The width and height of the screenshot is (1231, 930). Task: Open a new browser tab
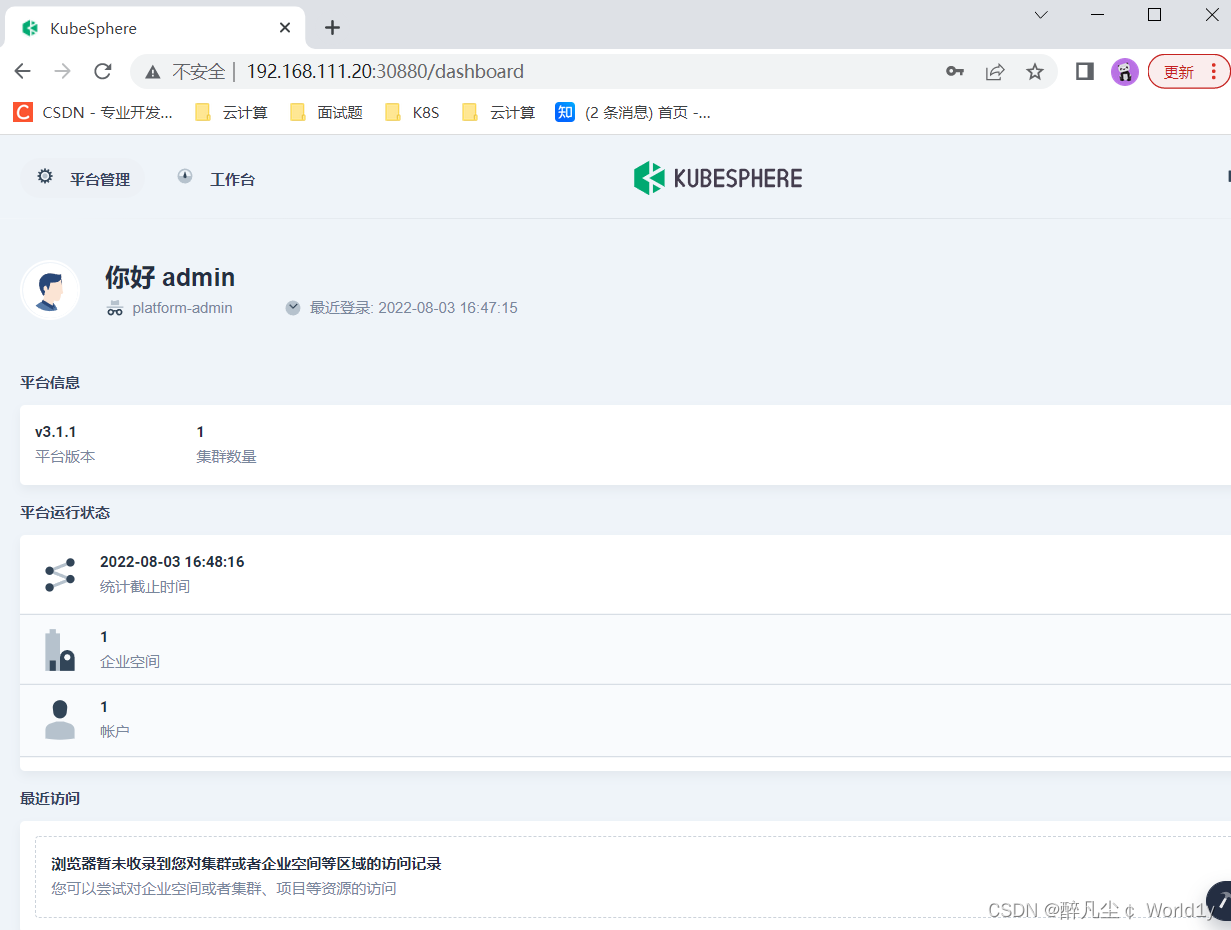(x=333, y=28)
